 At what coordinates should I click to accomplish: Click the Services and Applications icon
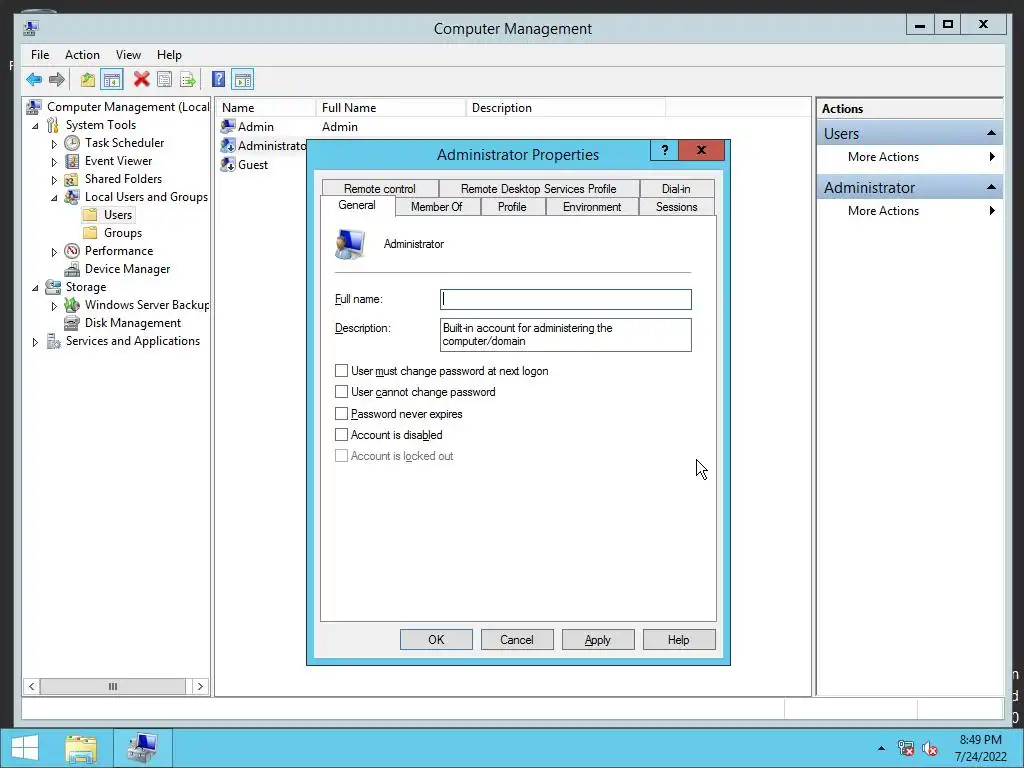[x=53, y=341]
